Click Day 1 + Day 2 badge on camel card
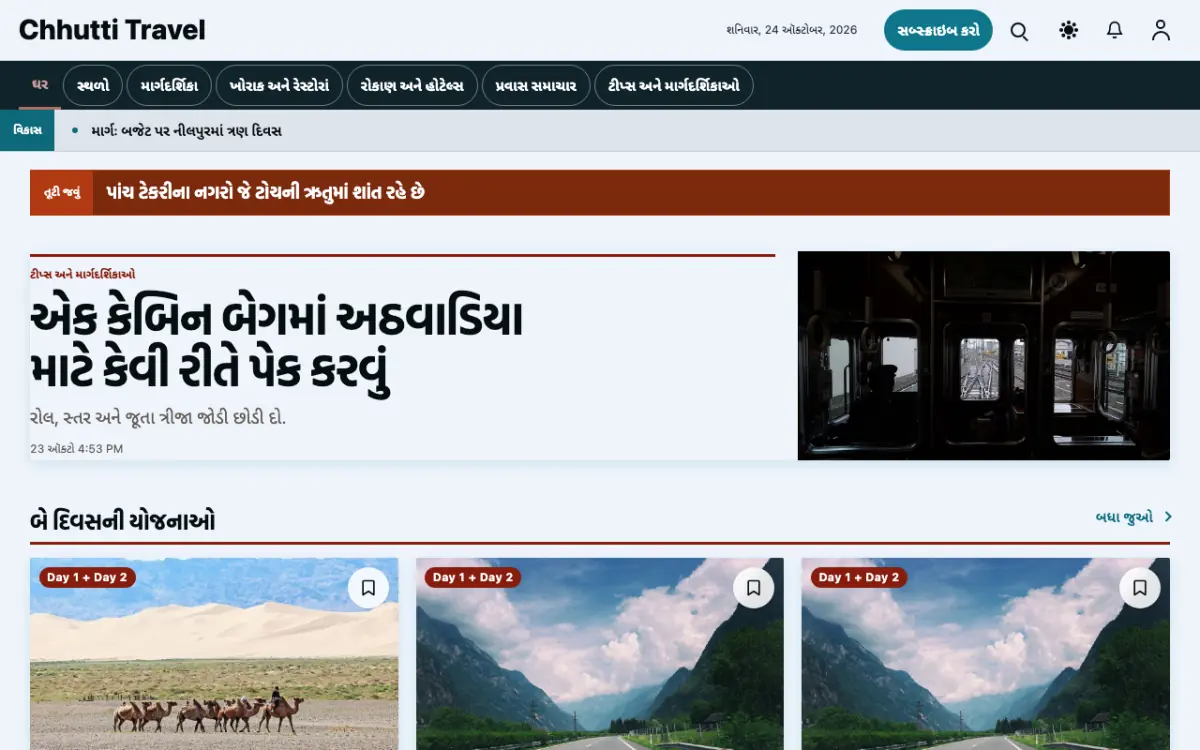Viewport: 1200px width, 750px height. [88, 577]
